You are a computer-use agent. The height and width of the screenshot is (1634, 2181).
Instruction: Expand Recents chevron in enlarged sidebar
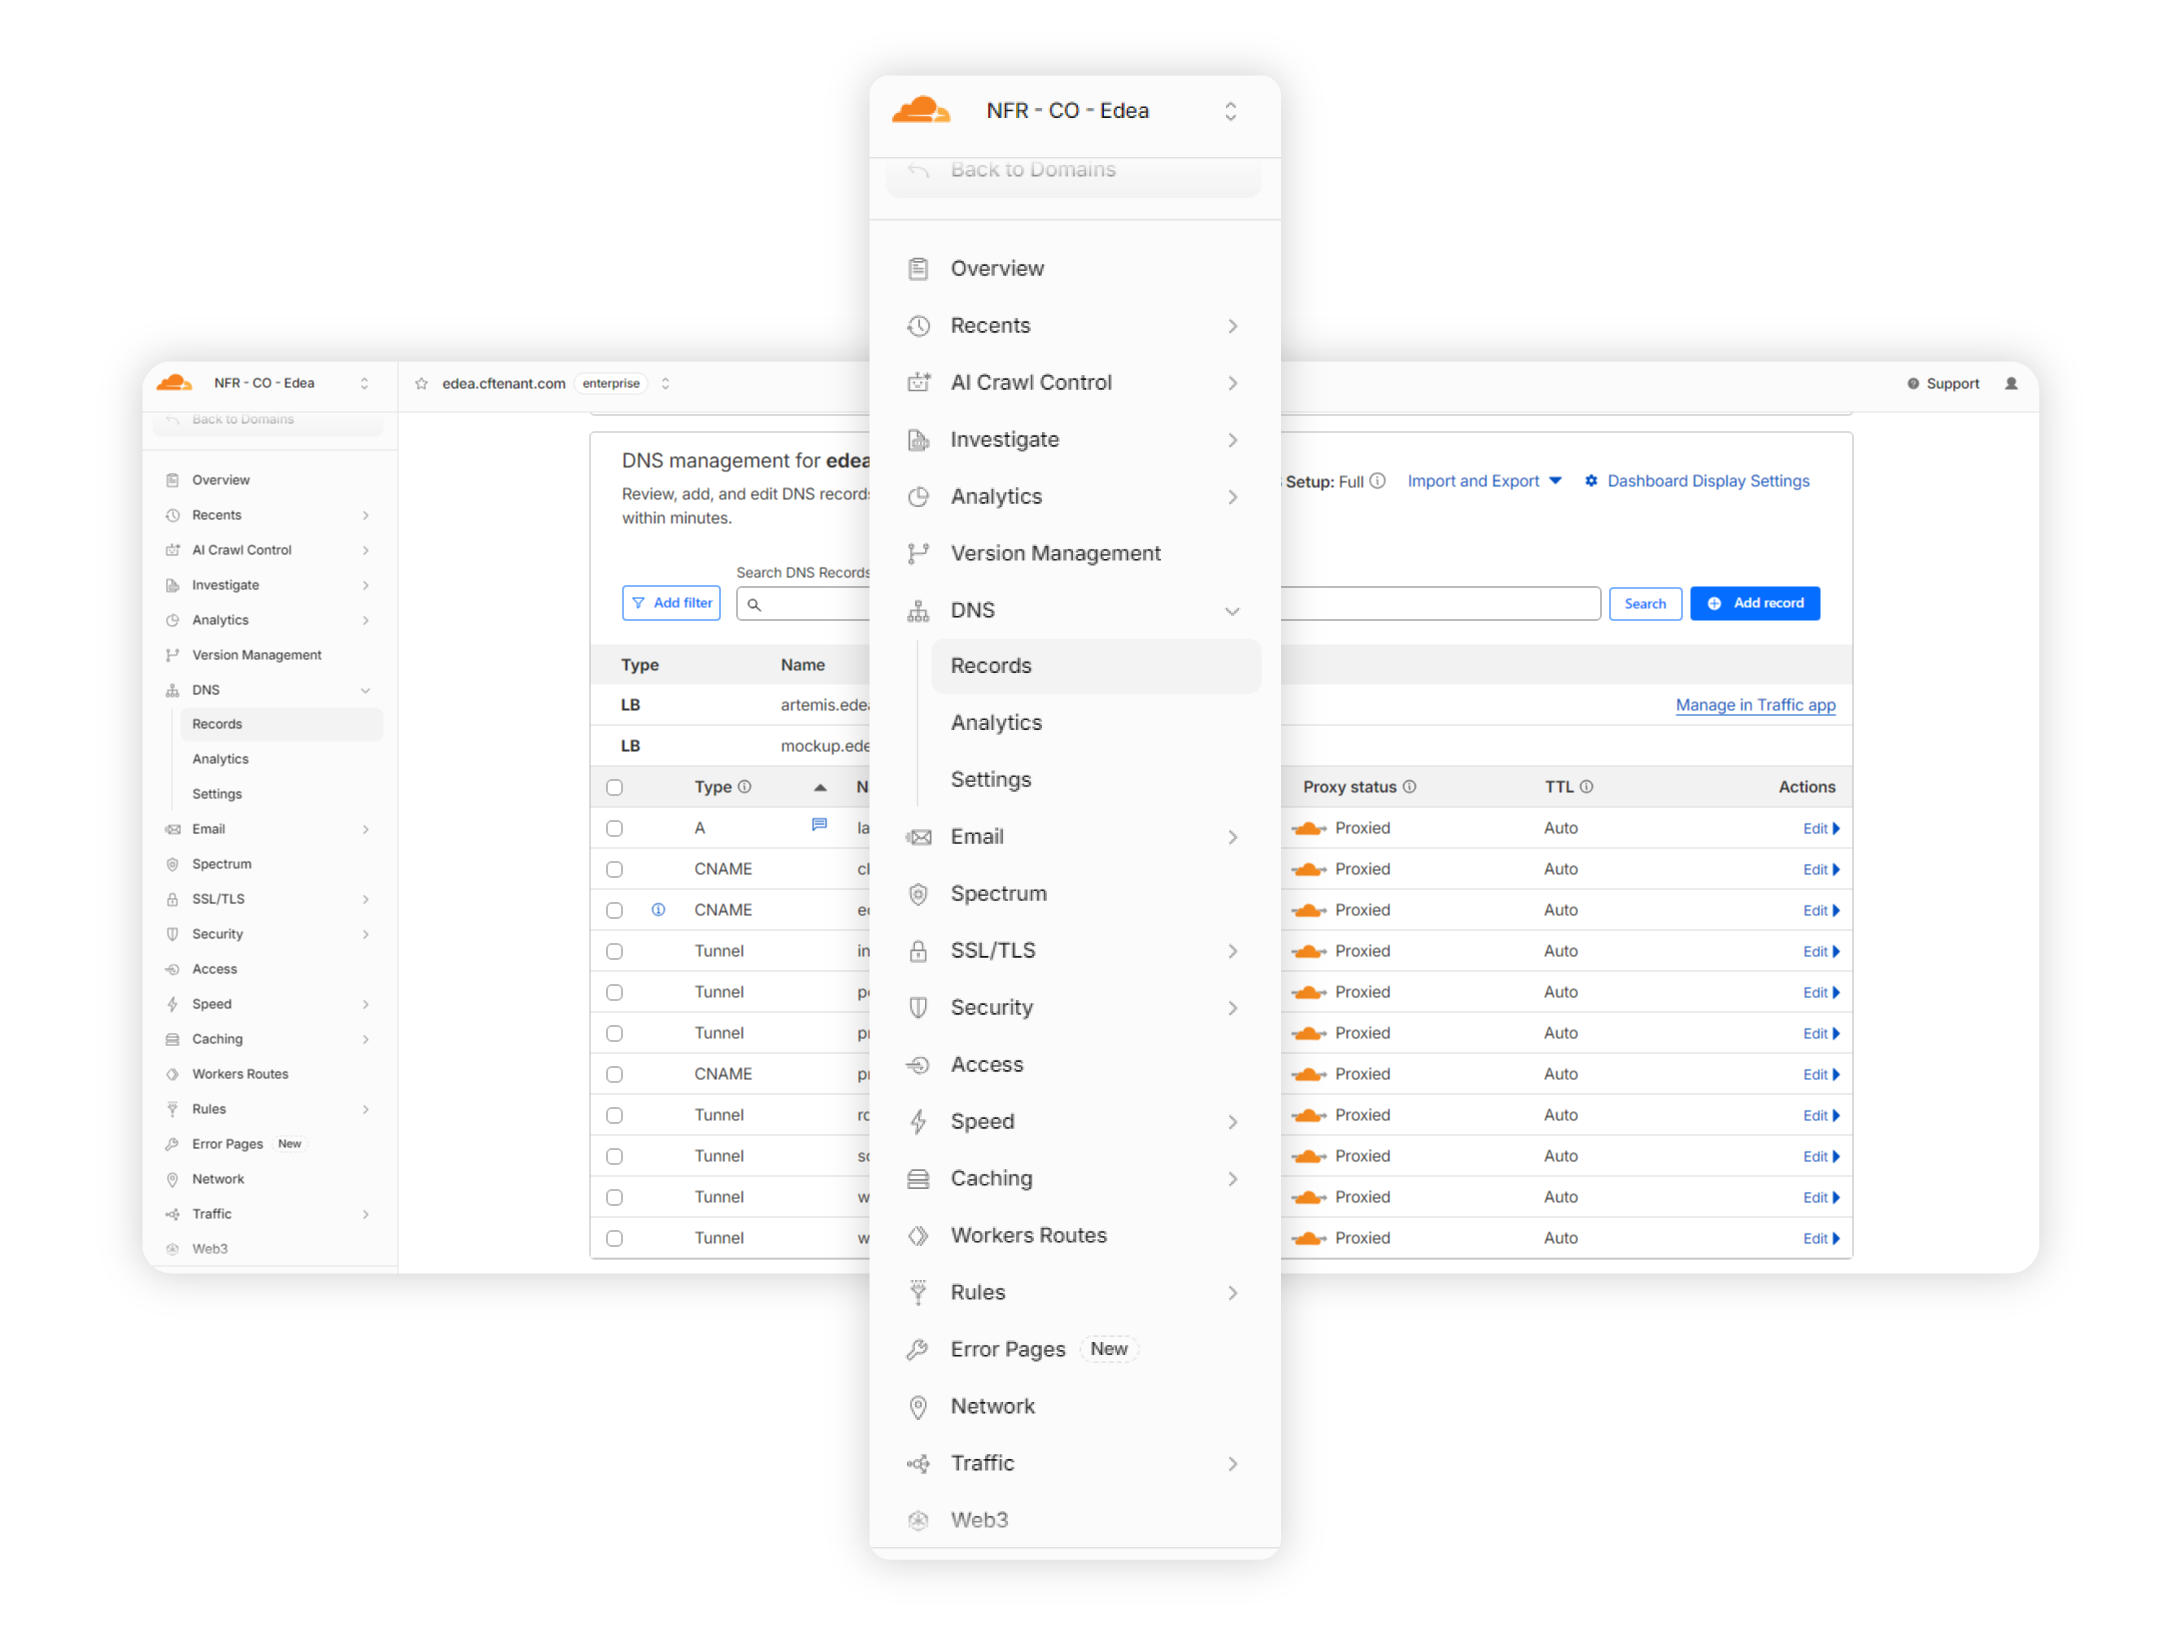click(x=1233, y=327)
